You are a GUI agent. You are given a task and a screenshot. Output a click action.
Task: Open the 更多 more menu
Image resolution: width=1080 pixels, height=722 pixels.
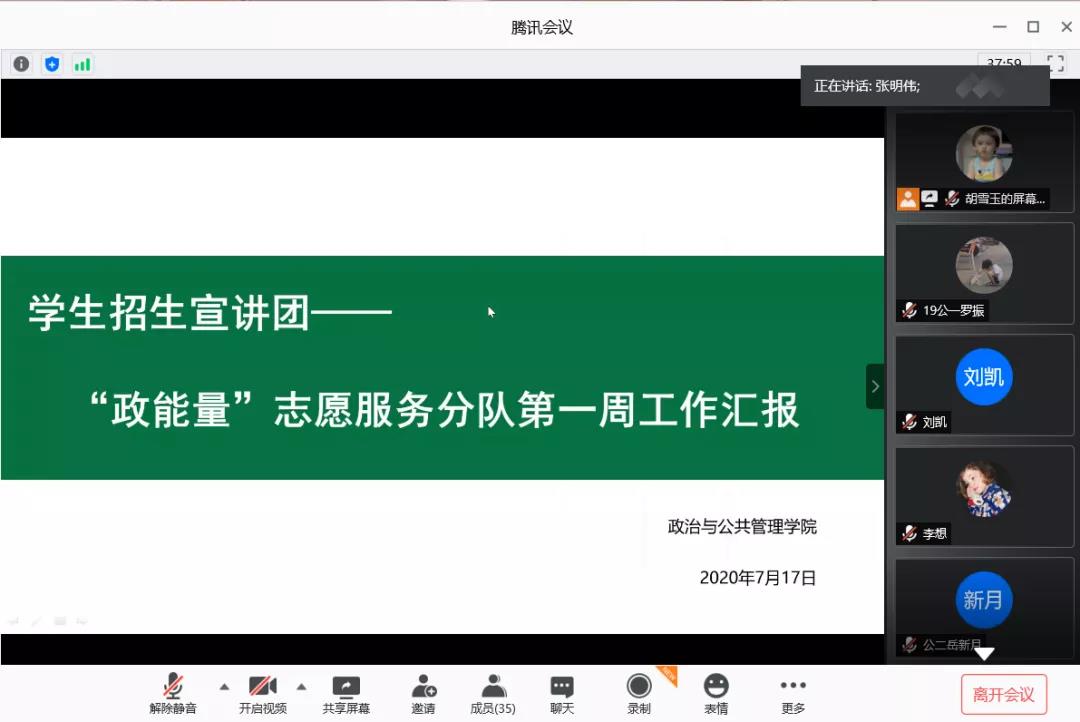[x=793, y=693]
